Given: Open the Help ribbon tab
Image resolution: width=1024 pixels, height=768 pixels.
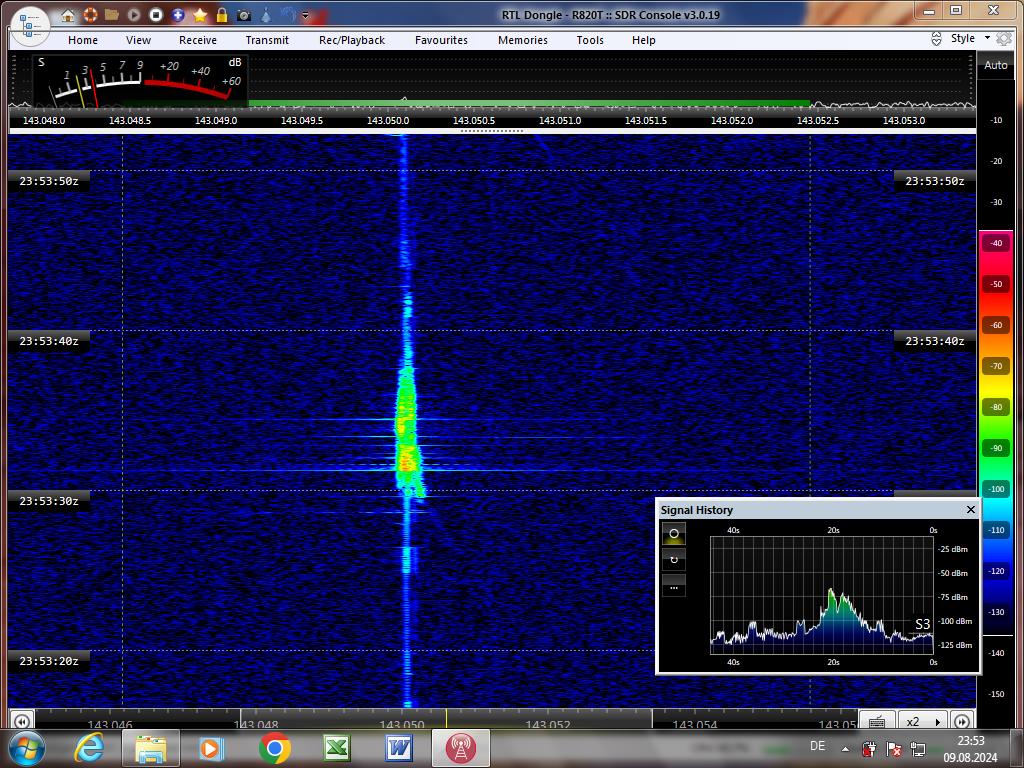Looking at the screenshot, I should [x=643, y=40].
